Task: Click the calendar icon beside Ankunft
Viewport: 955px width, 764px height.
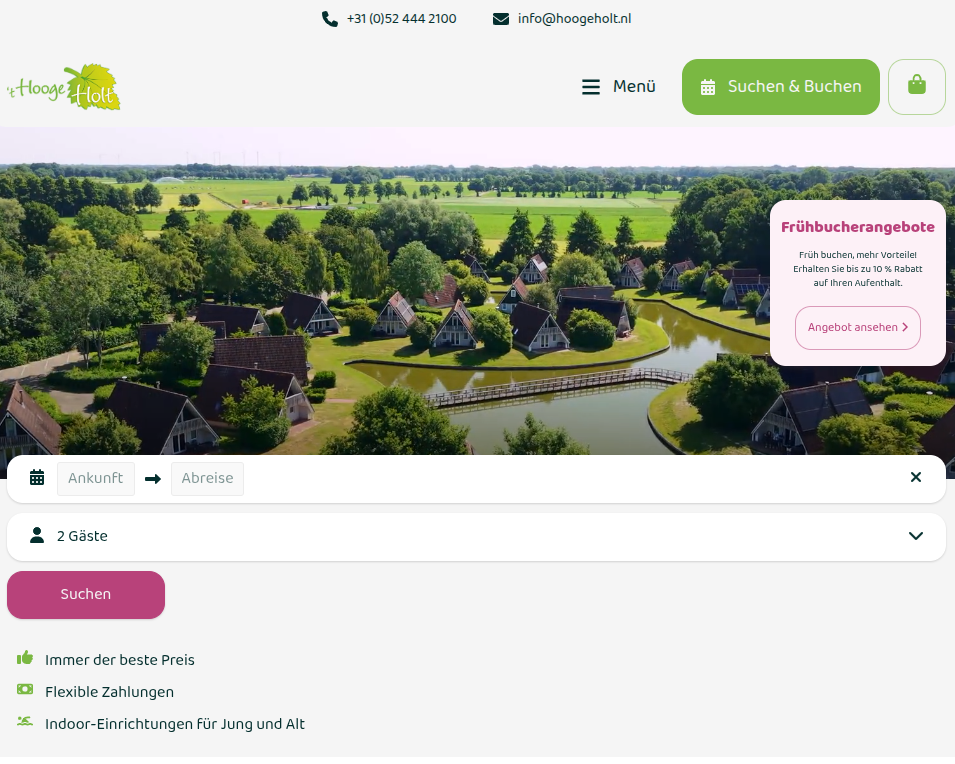Action: pos(37,478)
